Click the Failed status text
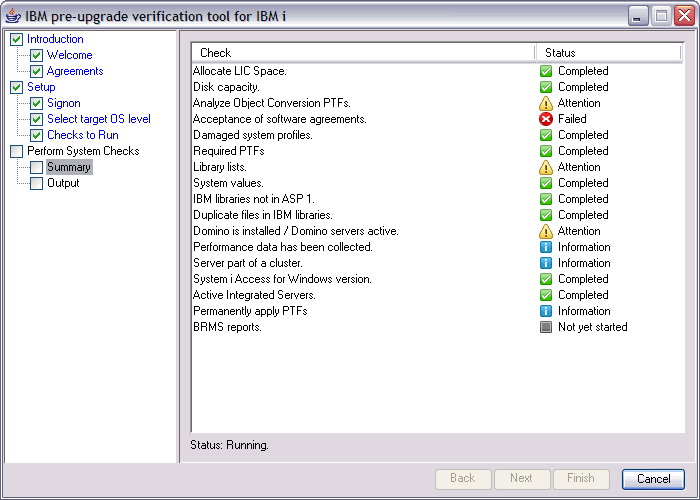Image resolution: width=700 pixels, height=500 pixels. point(572,119)
